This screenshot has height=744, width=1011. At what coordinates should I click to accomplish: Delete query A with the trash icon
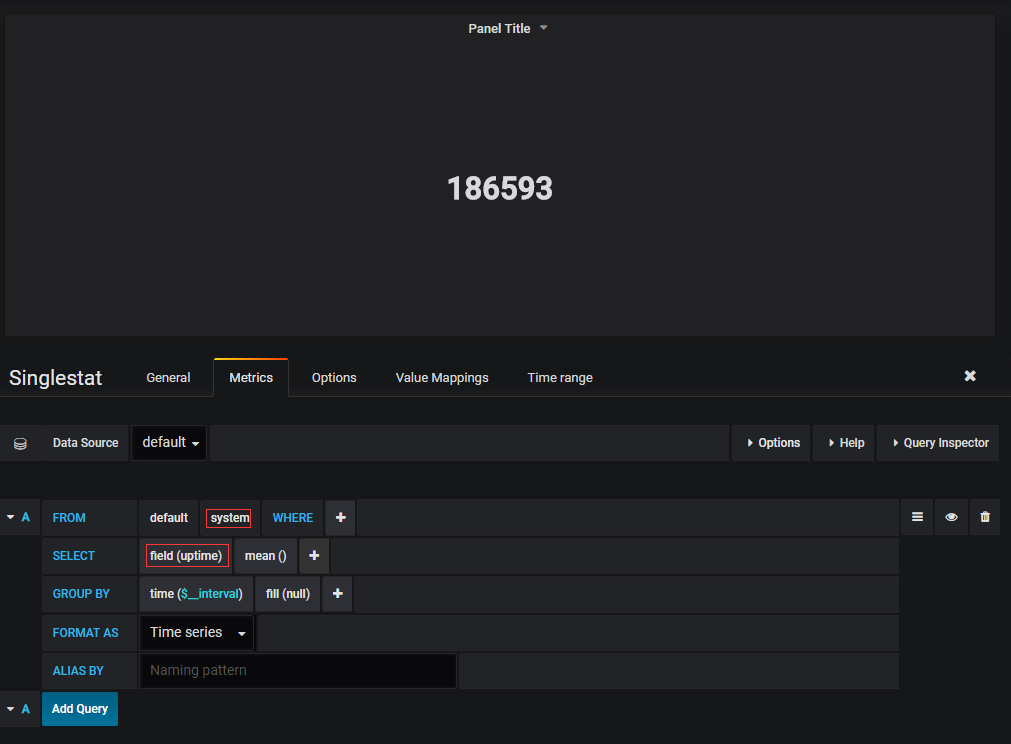(x=985, y=517)
